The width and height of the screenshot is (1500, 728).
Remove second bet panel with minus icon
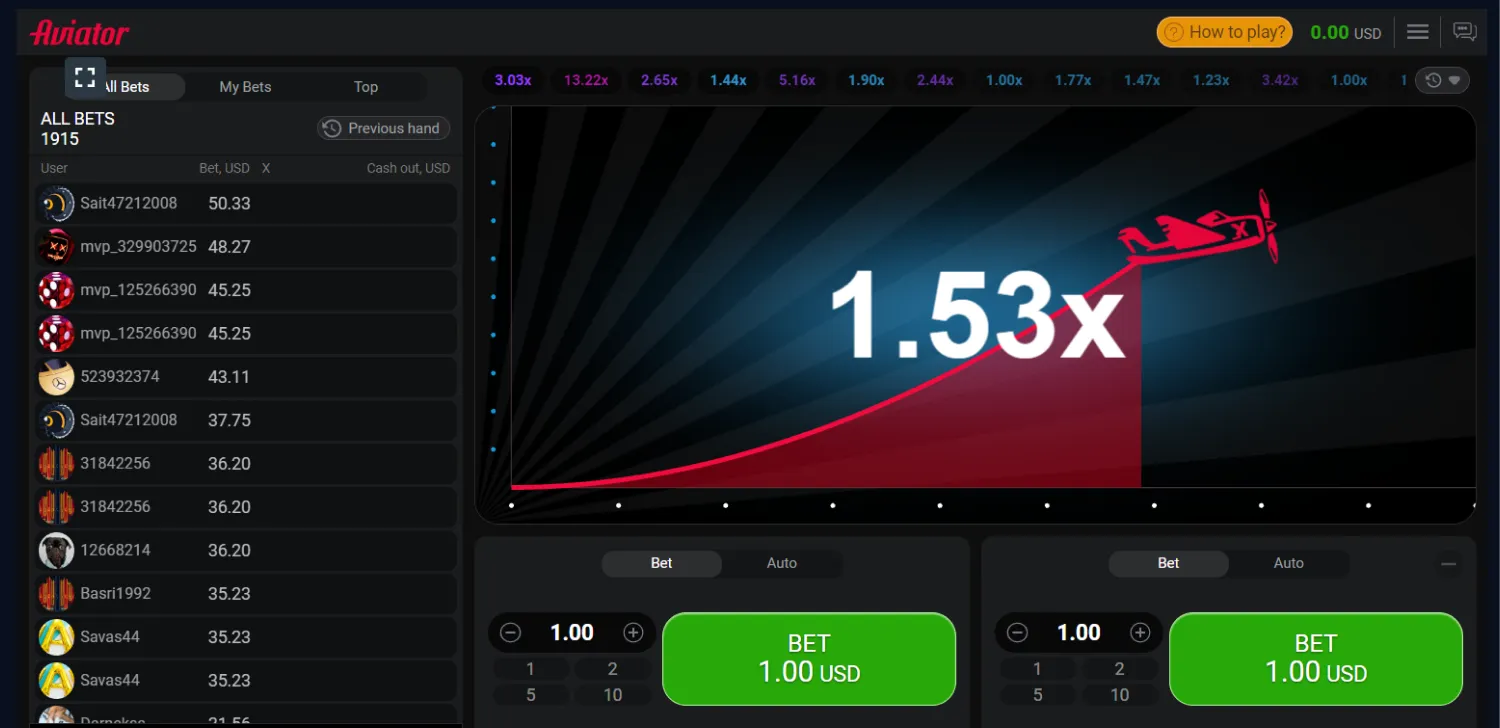[1448, 564]
